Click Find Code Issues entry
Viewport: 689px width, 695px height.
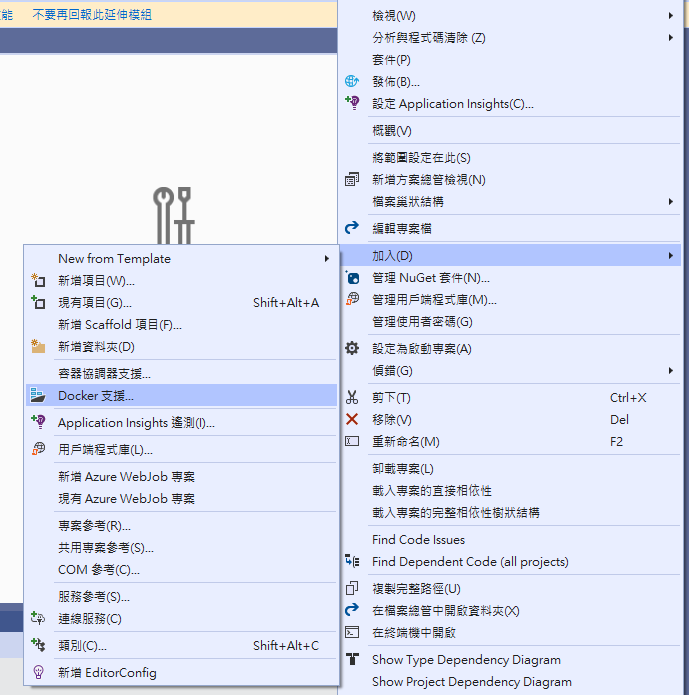click(511, 540)
